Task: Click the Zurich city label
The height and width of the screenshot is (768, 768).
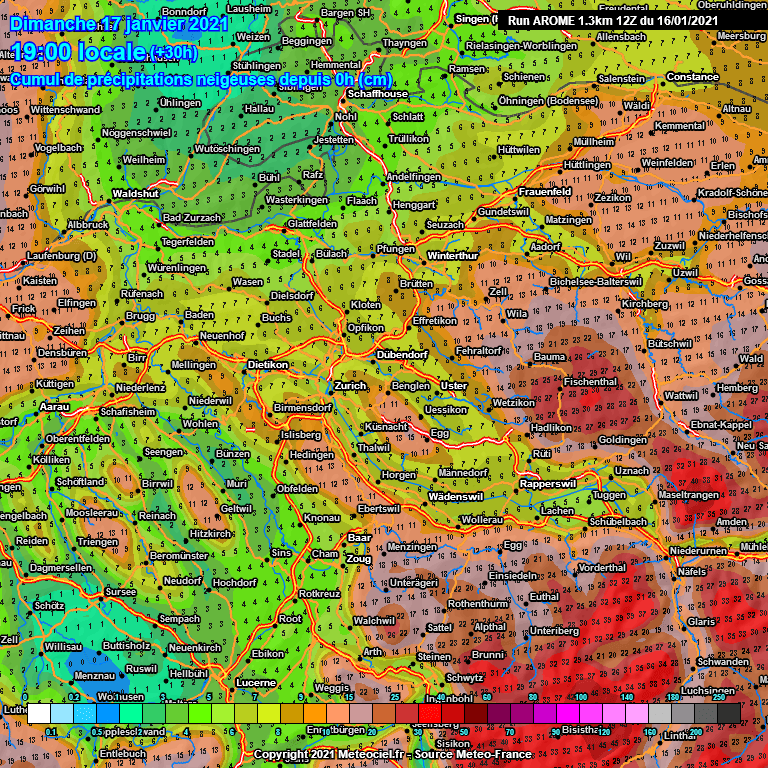Action: point(350,386)
